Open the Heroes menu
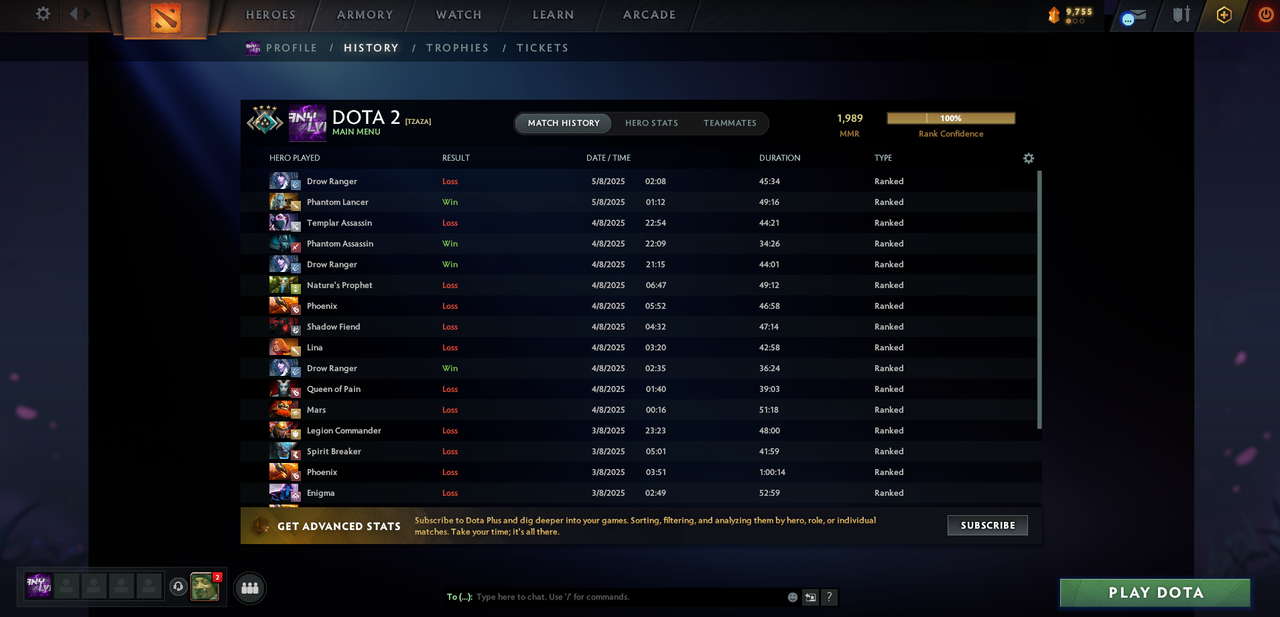Viewport: 1280px width, 617px height. (271, 15)
